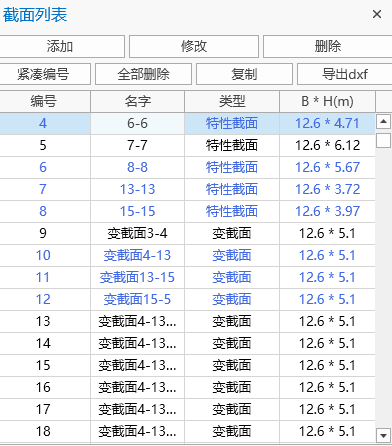Select the section named 13-13

pyautogui.click(x=137, y=189)
